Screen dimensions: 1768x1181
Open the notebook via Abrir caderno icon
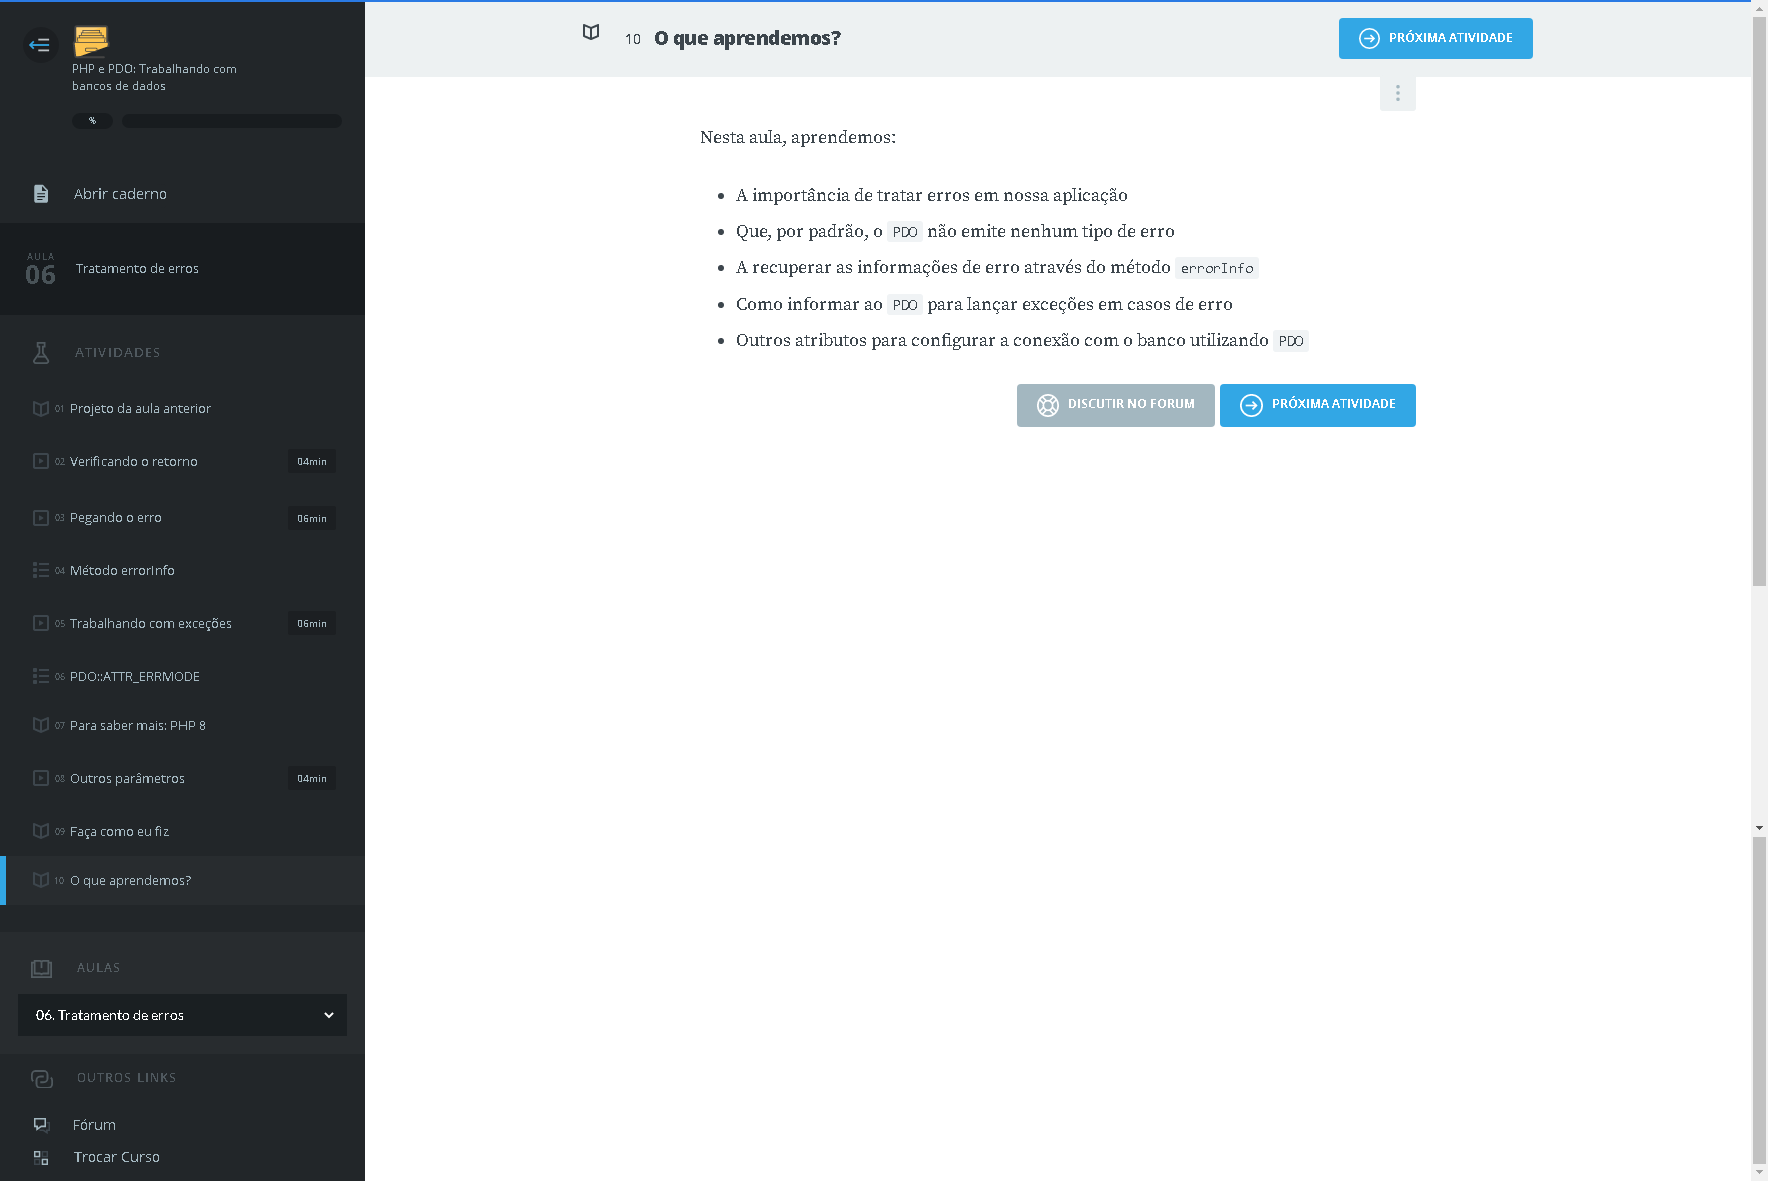pos(41,194)
